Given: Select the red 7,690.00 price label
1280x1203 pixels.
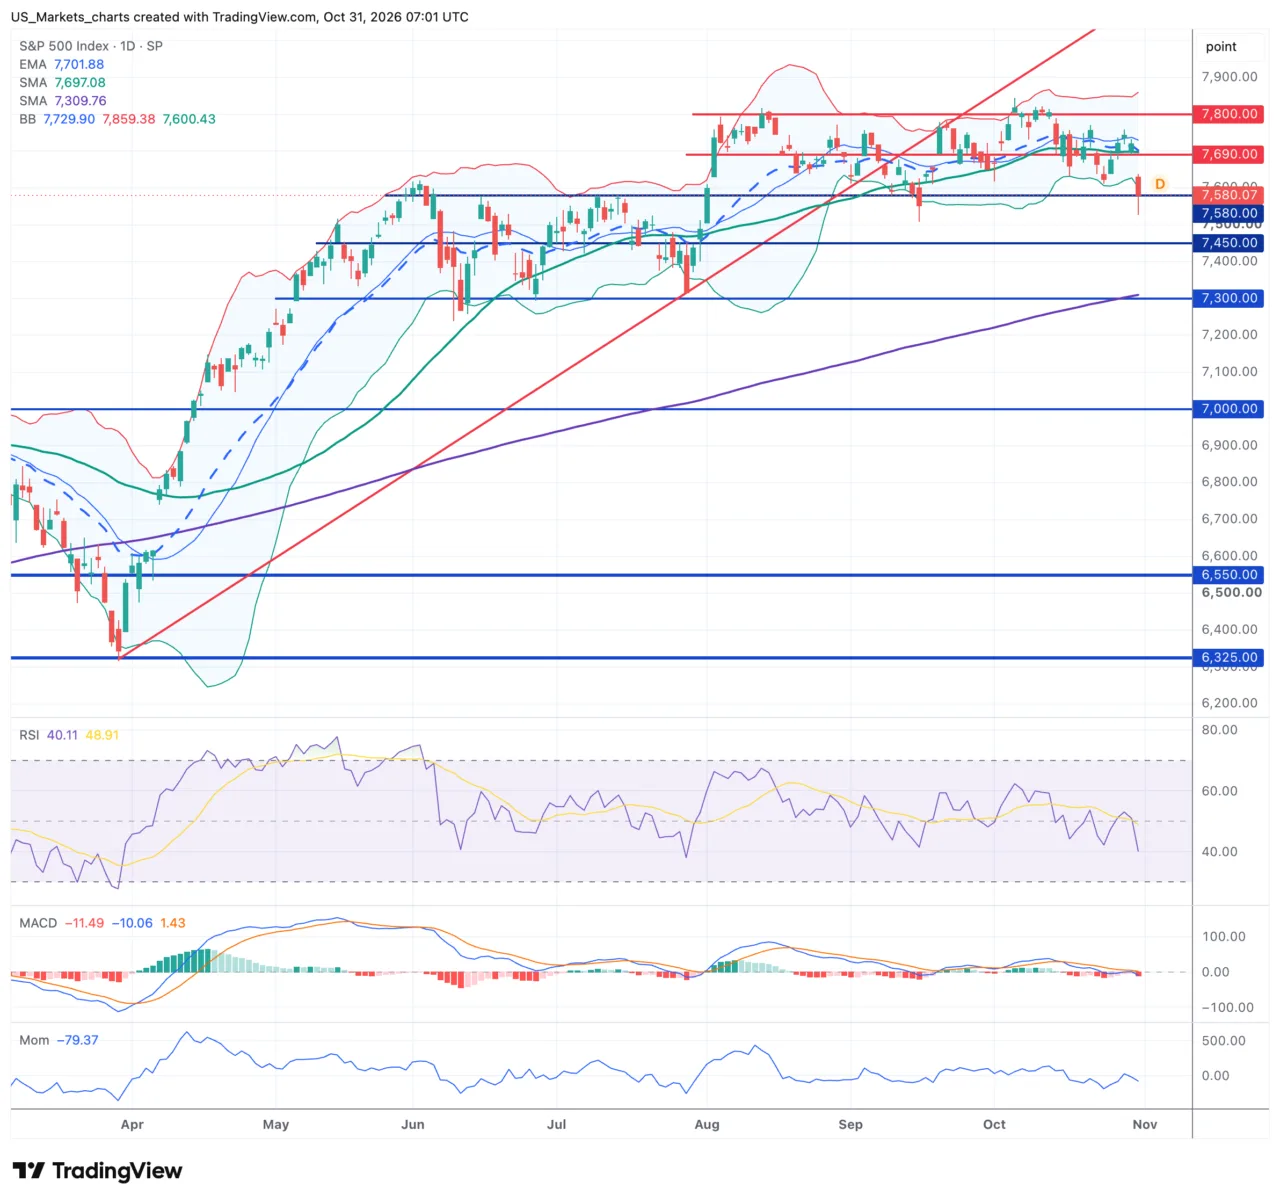Looking at the screenshot, I should point(1228,154).
